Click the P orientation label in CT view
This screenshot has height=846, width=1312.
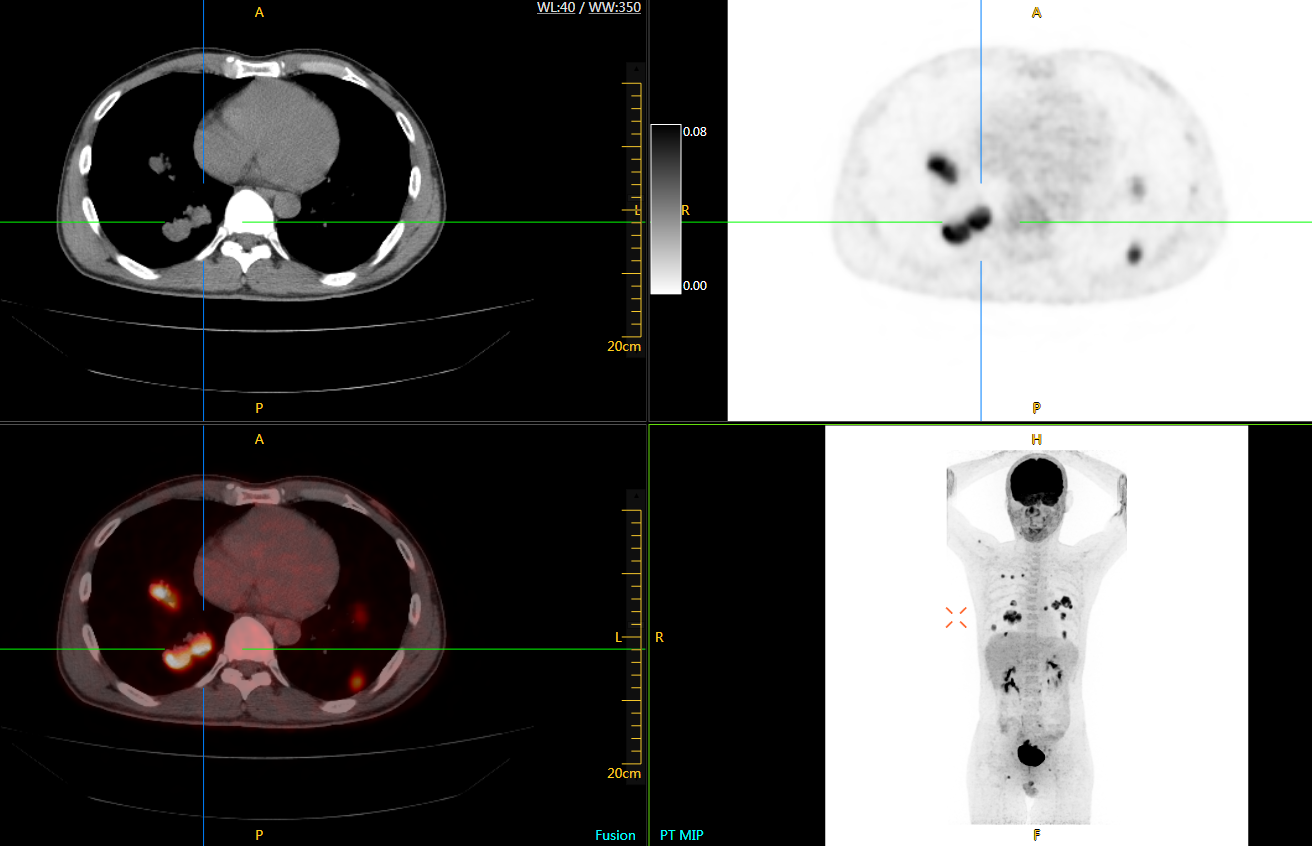point(259,408)
